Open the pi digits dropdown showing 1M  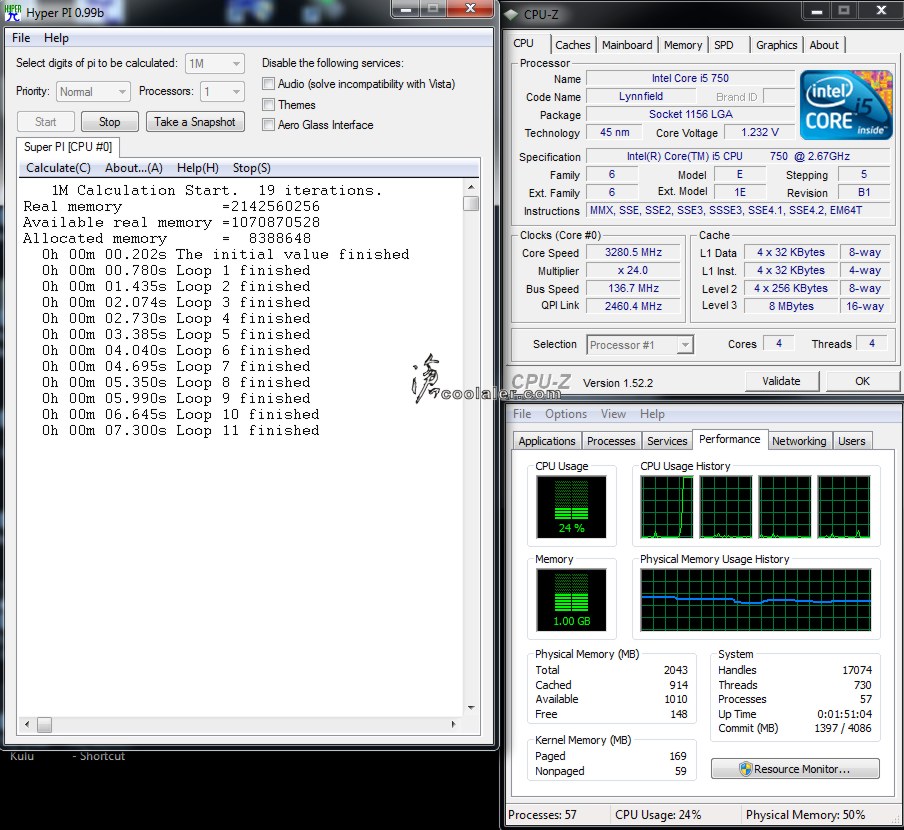(x=214, y=63)
